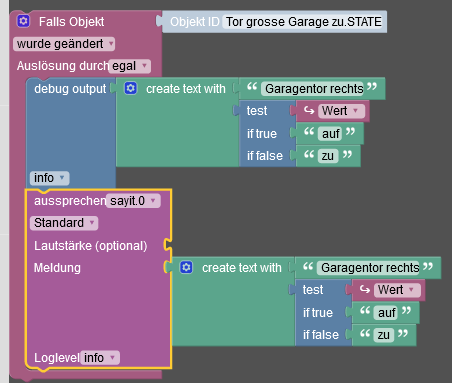Viewport: 452px width, 383px height.
Task: Select the 'debug output' block label
Action: pos(70,89)
